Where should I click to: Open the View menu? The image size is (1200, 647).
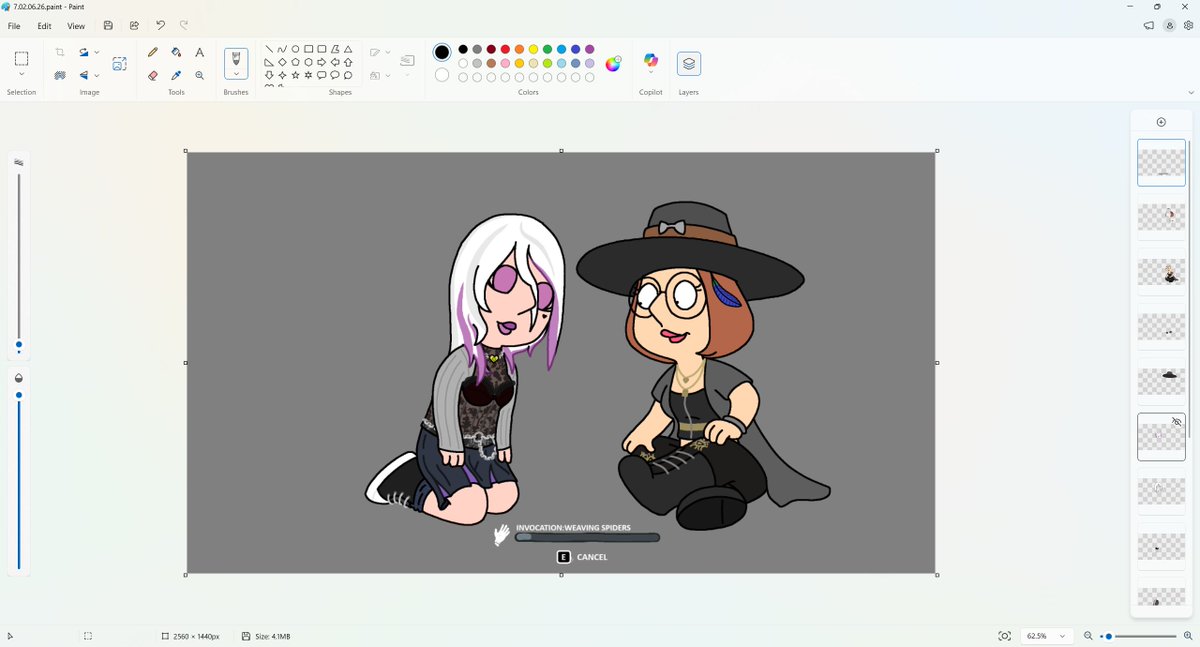click(x=76, y=26)
